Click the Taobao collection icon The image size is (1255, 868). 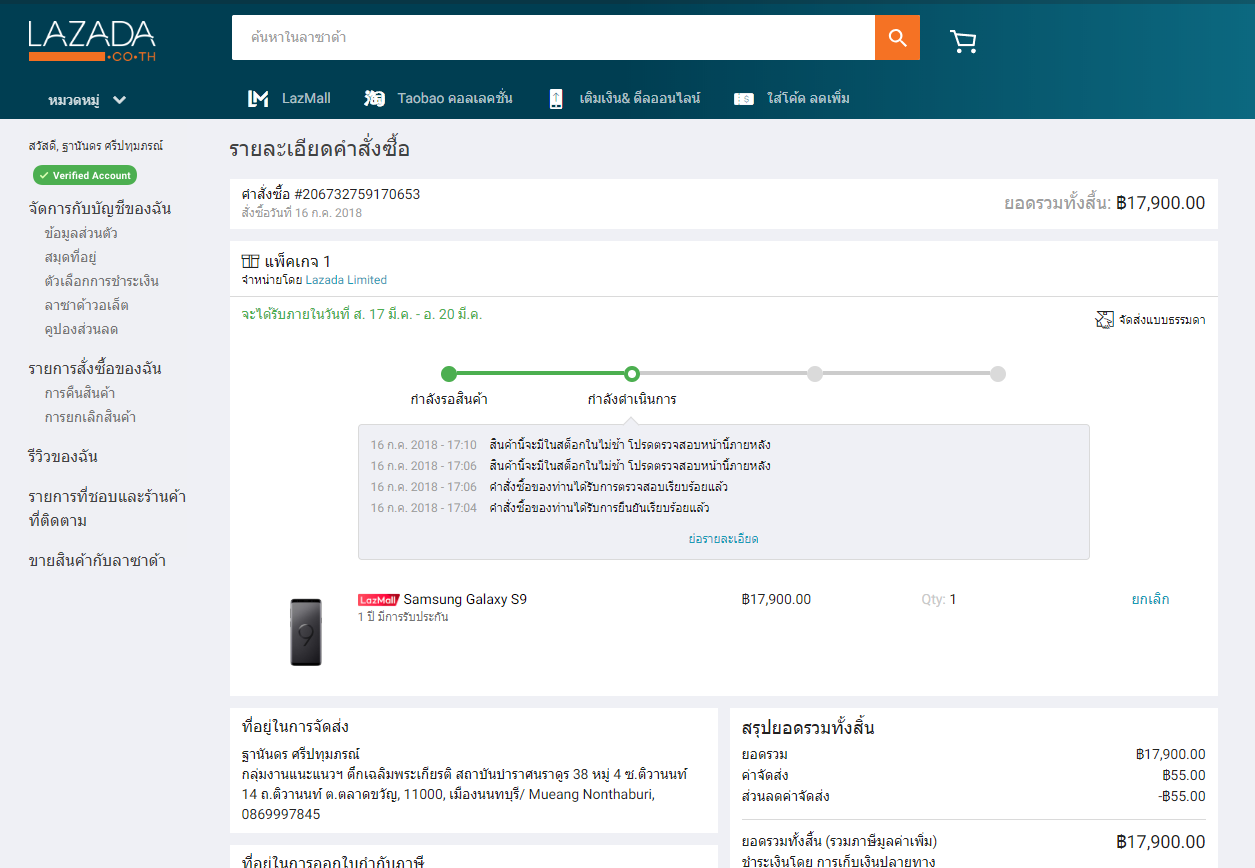375,98
